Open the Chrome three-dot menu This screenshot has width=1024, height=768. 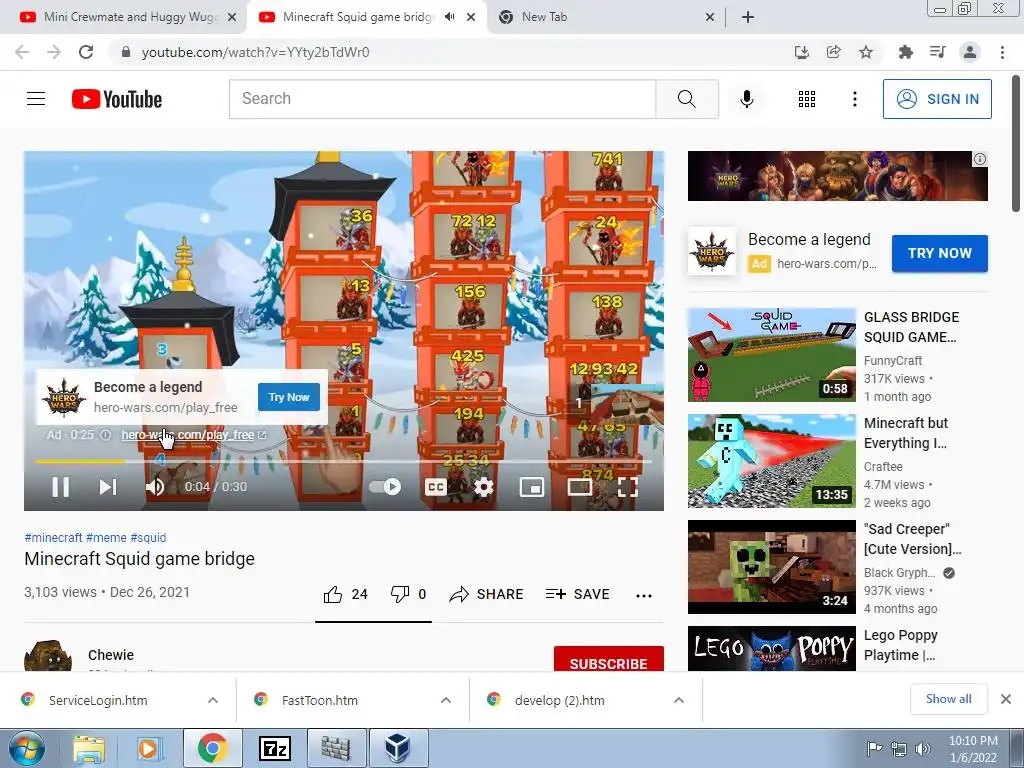[x=1002, y=52]
